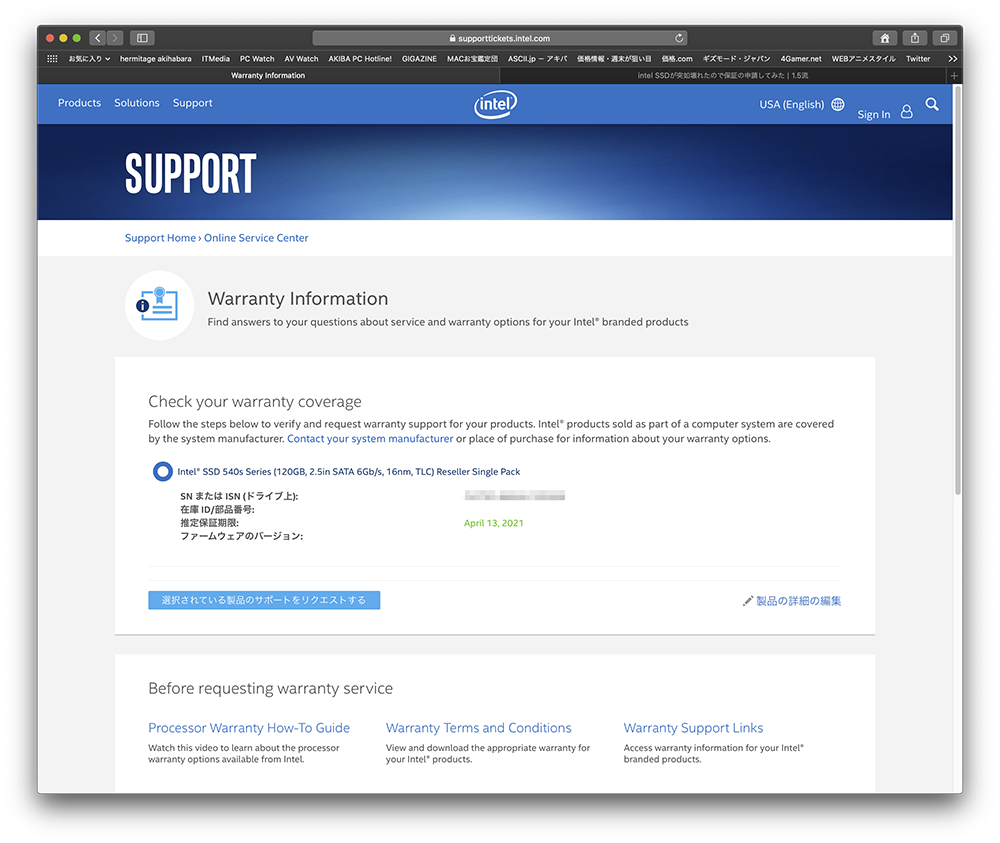Open the 価格.com bookmark
Viewport: 1000px width, 843px height.
pyautogui.click(x=677, y=59)
